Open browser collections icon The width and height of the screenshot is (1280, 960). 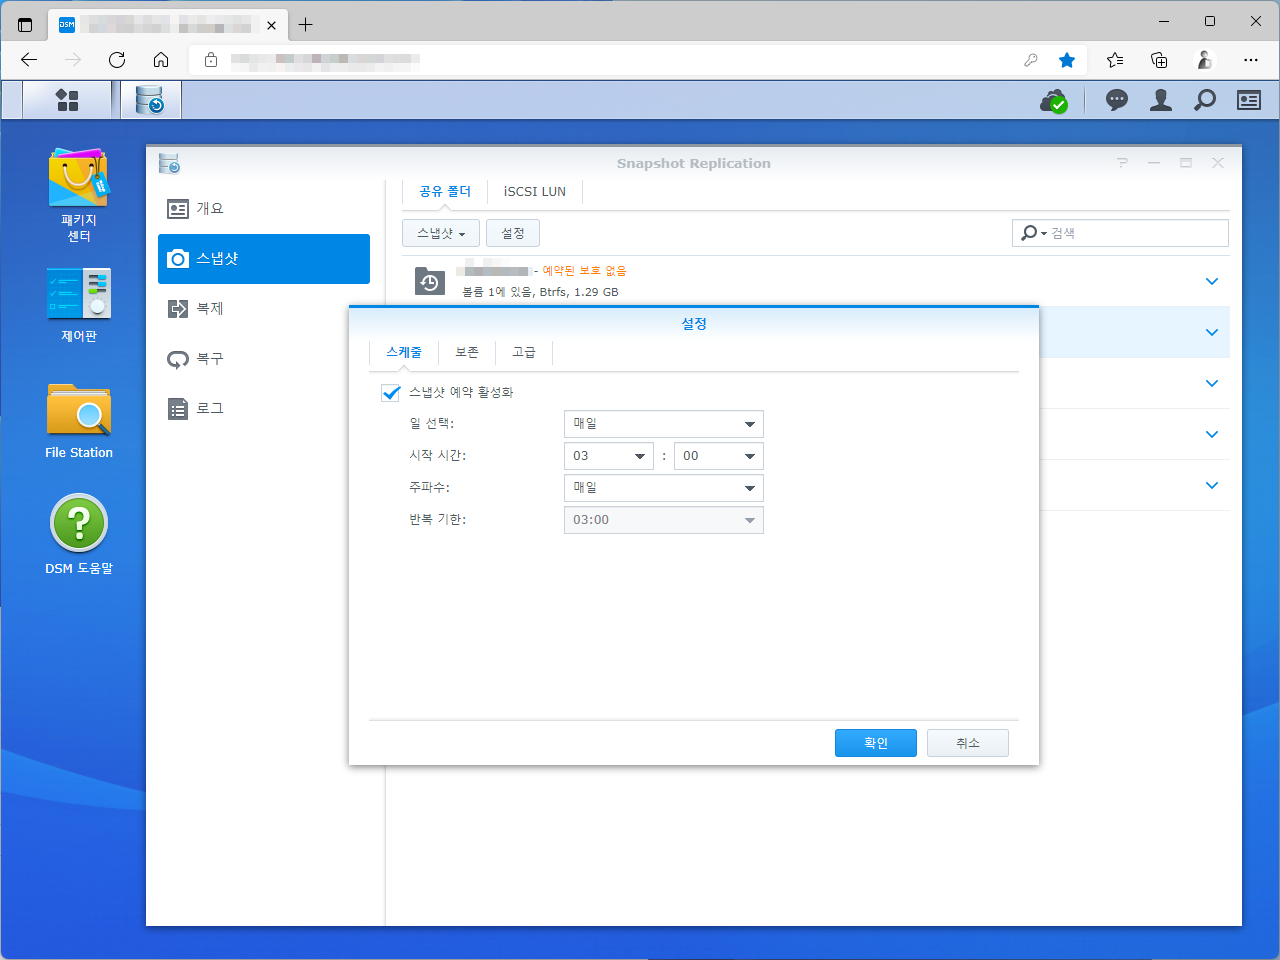(x=1159, y=60)
